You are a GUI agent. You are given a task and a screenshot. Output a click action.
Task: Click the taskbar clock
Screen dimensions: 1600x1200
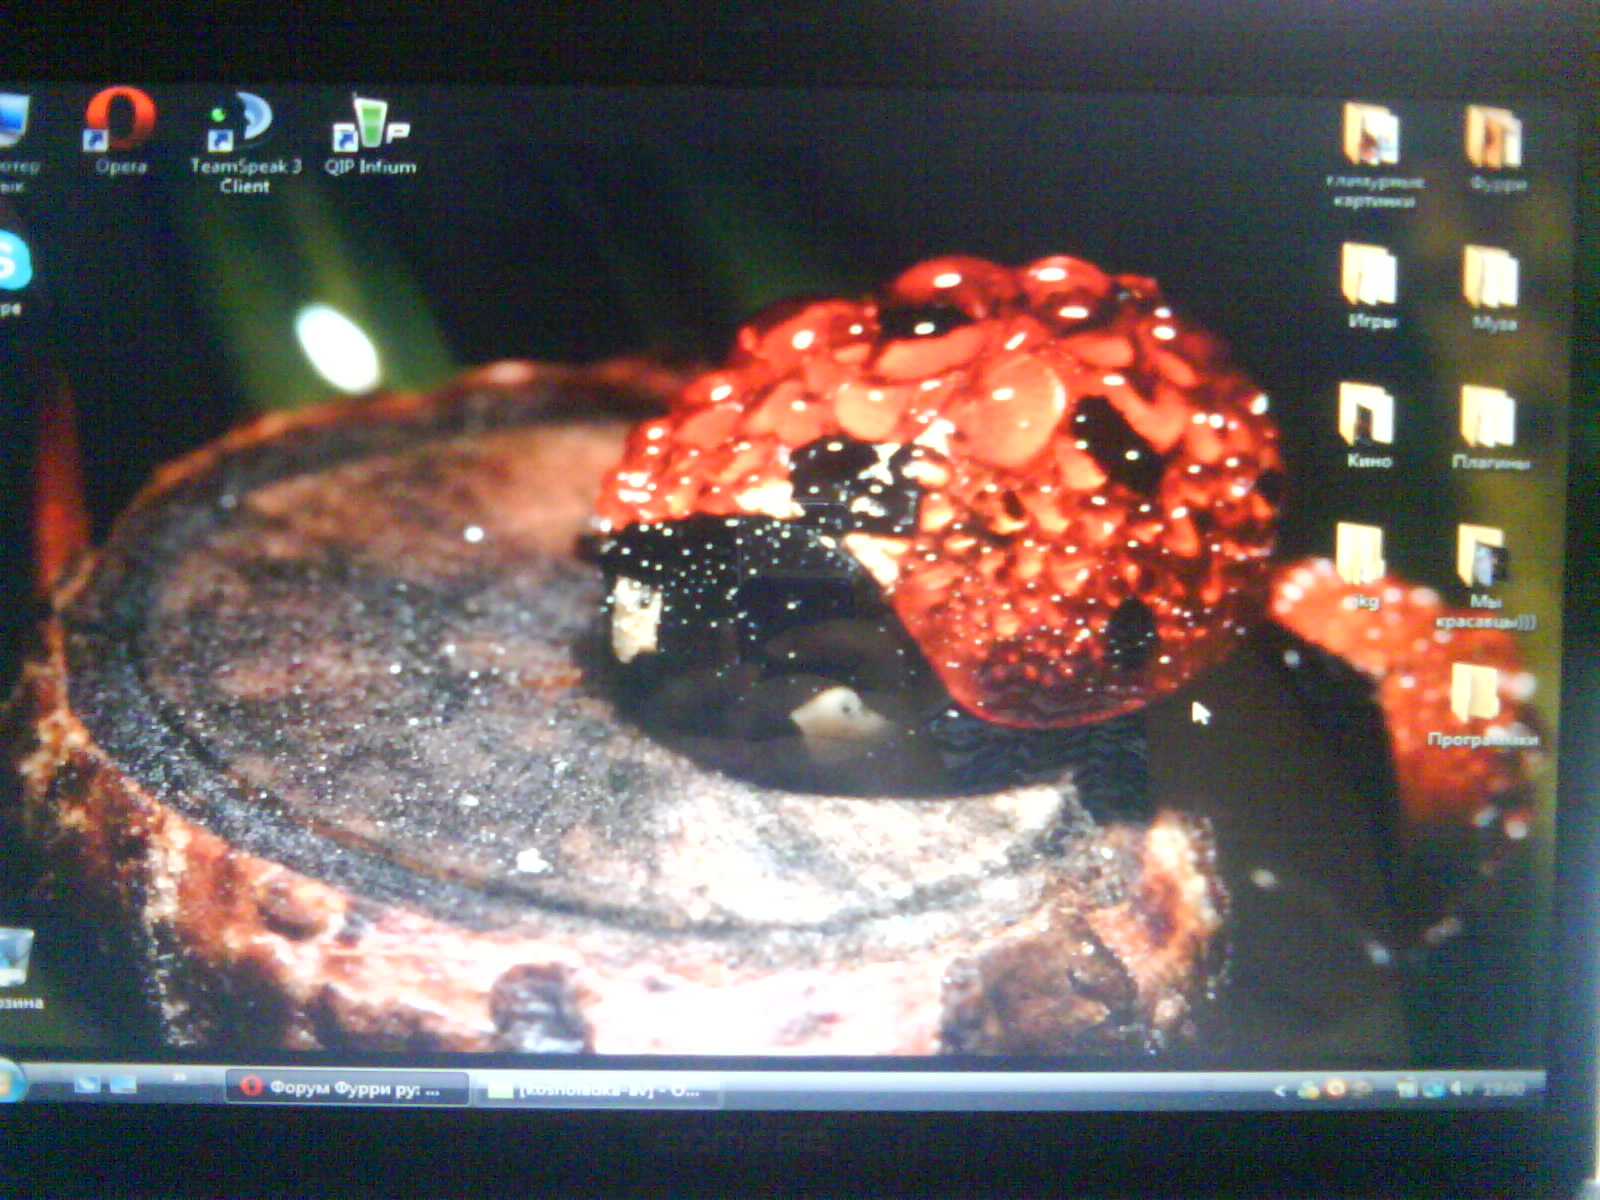pos(1503,1089)
